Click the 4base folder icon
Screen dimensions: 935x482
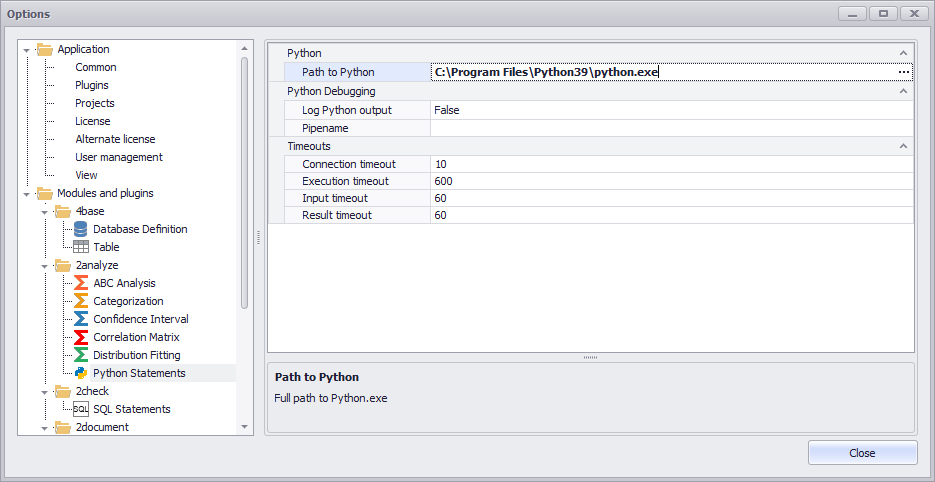(x=63, y=211)
